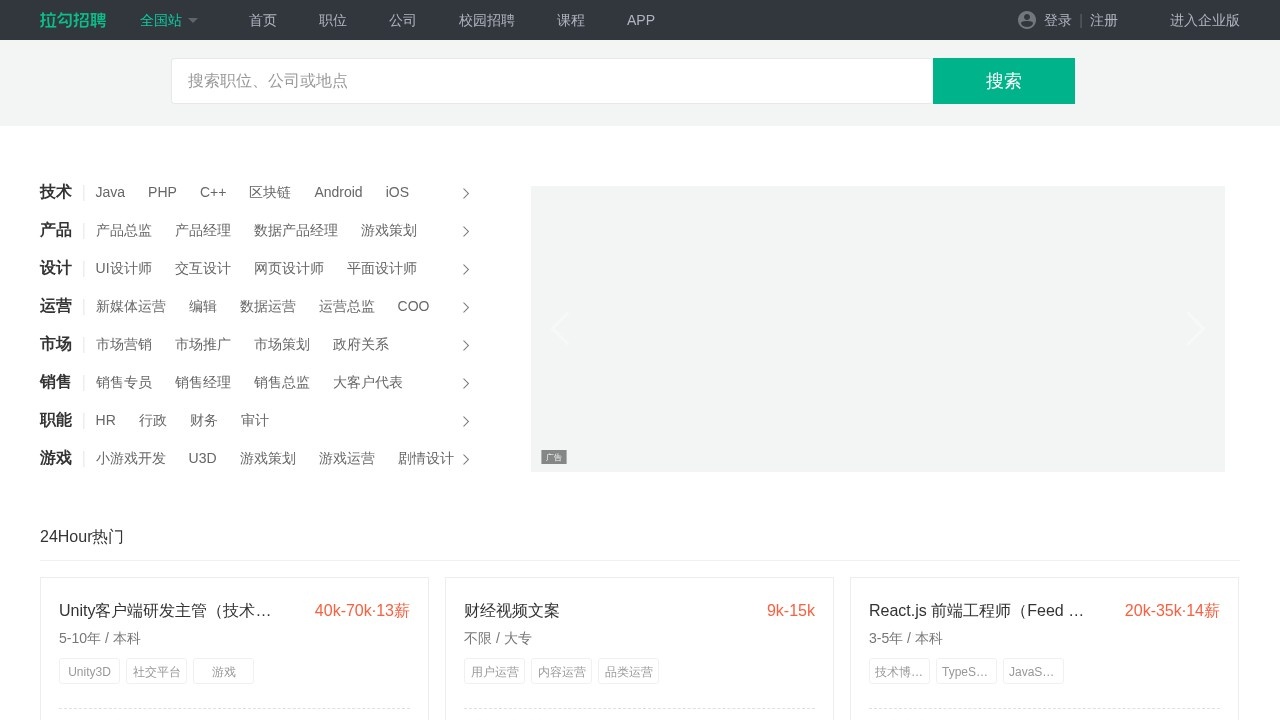Open more 技术 job options via its arrow

465,193
